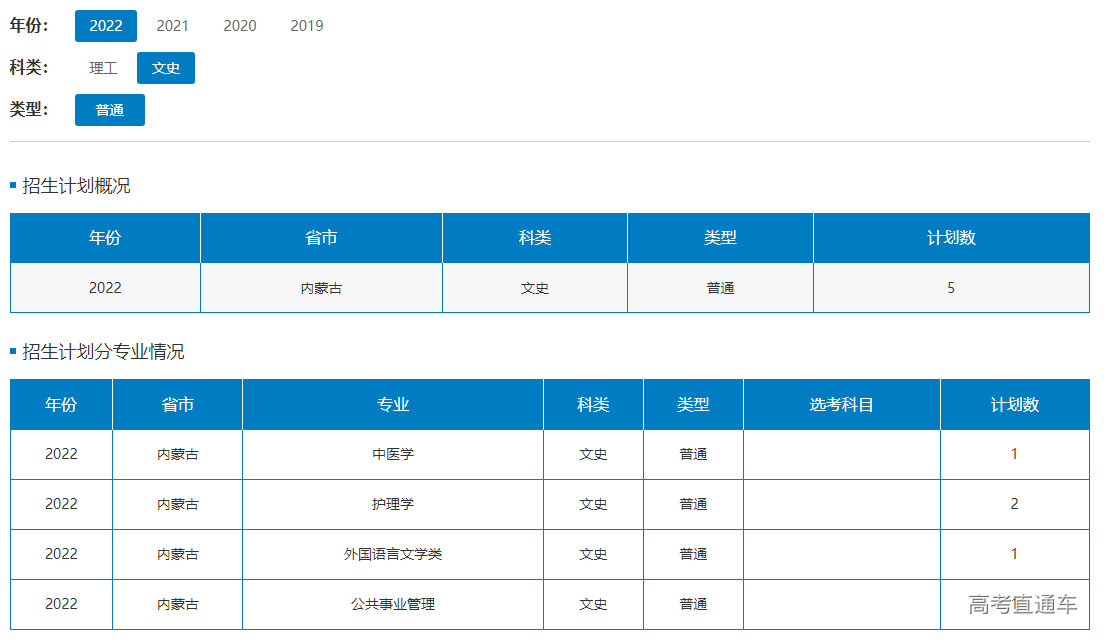Screen dimensions: 1106x644
Task: Select the 2022 year filter
Action: [105, 26]
